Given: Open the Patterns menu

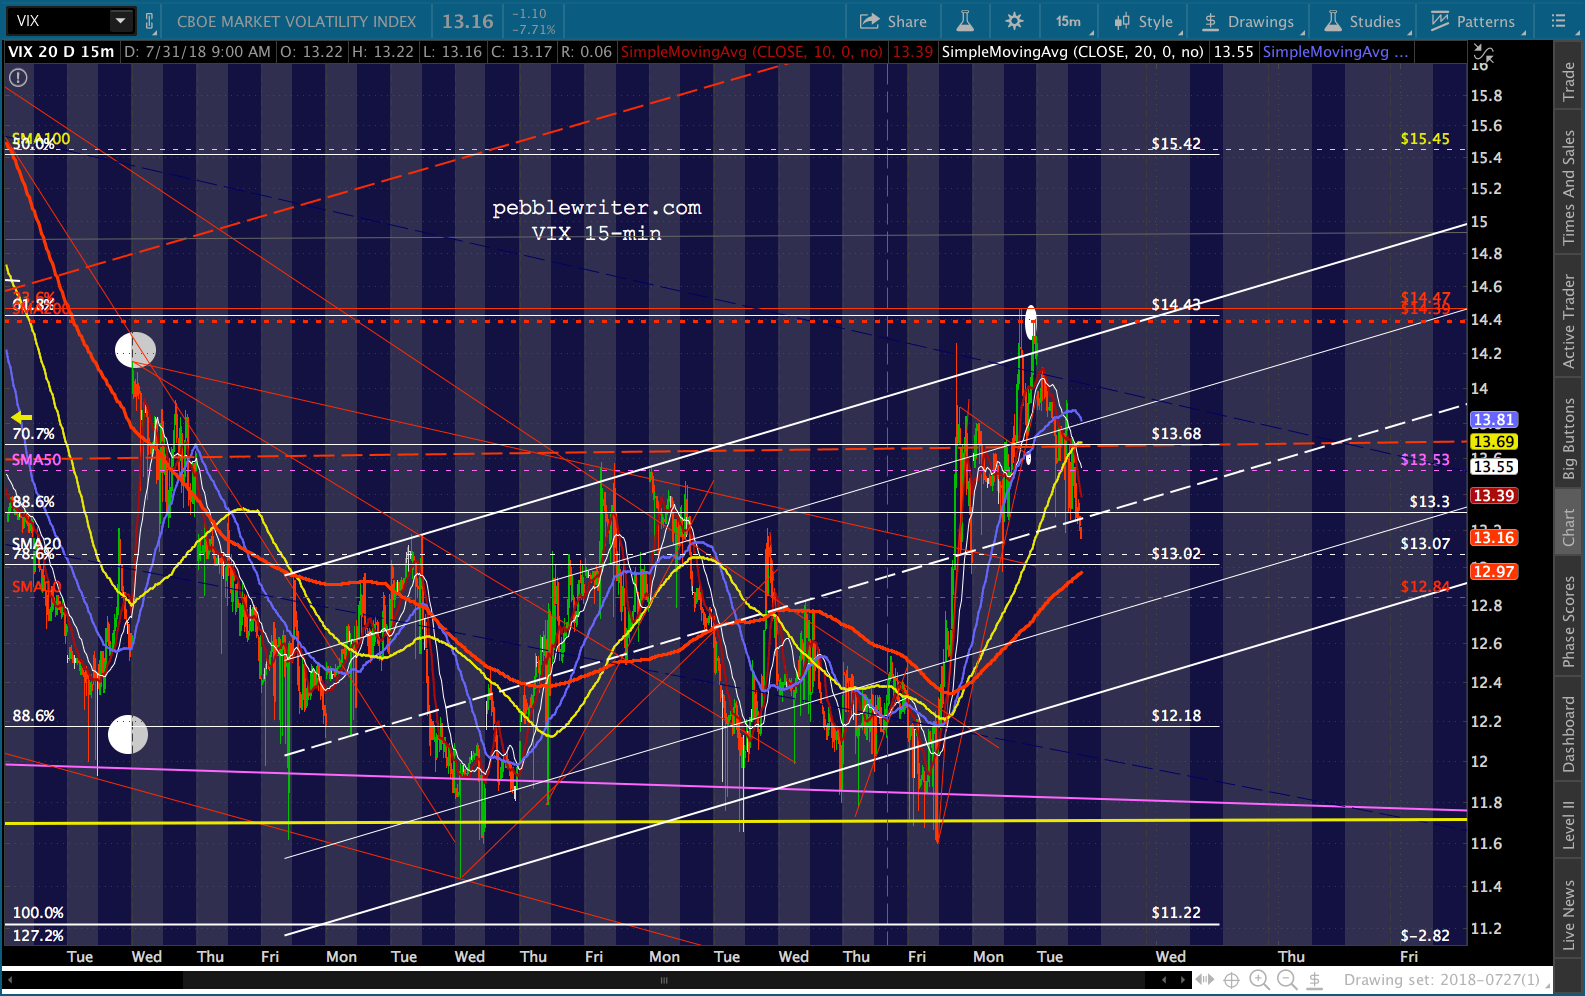Looking at the screenshot, I should click(x=1473, y=21).
